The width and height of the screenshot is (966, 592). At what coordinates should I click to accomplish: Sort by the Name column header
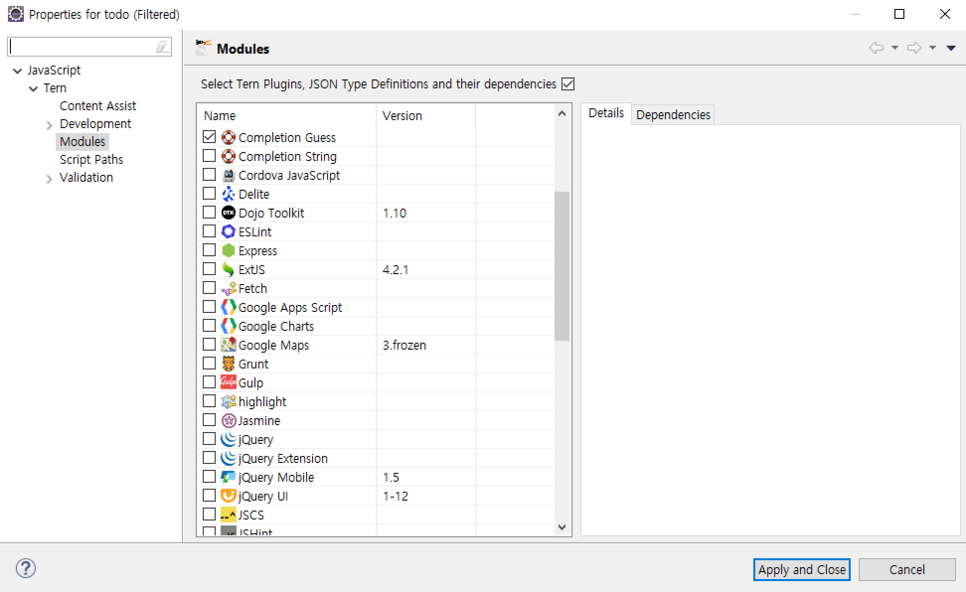286,116
